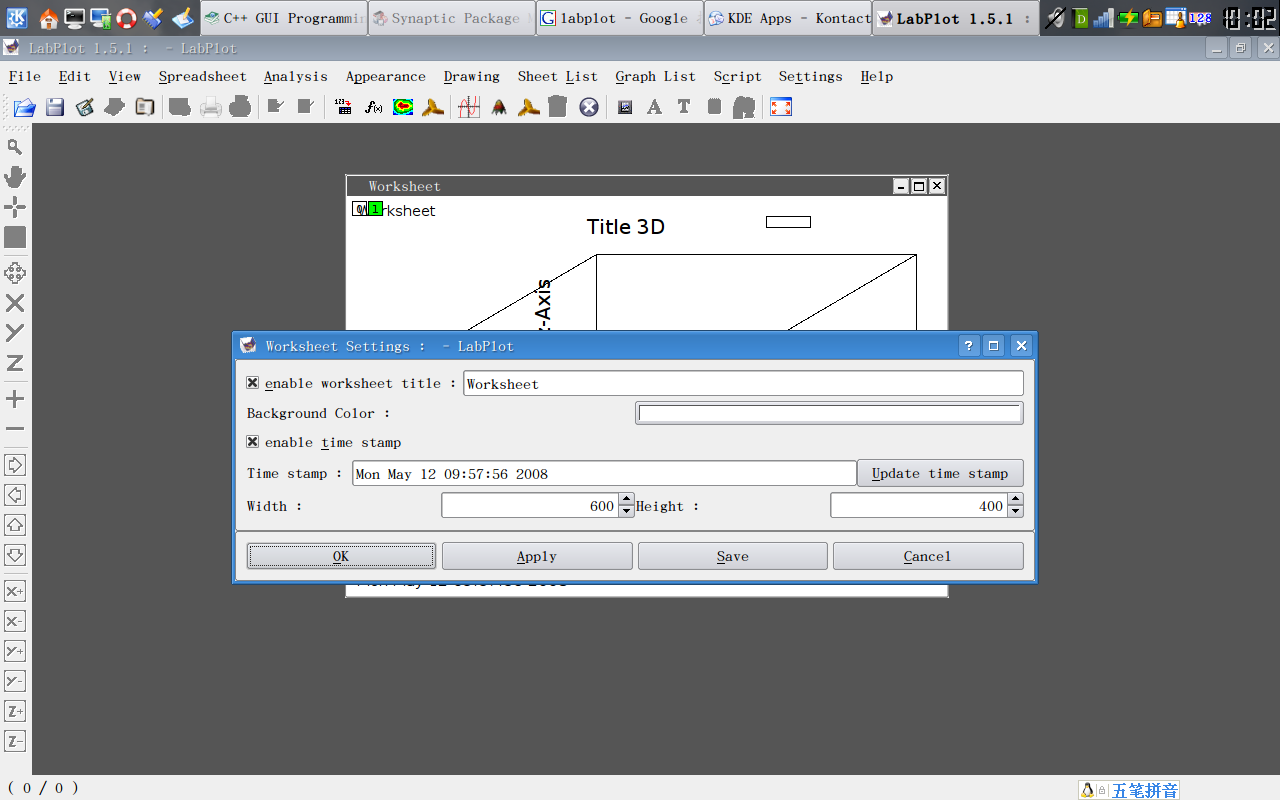Open new spreadsheet with the 123 table icon
The image size is (1280, 800).
point(344,107)
